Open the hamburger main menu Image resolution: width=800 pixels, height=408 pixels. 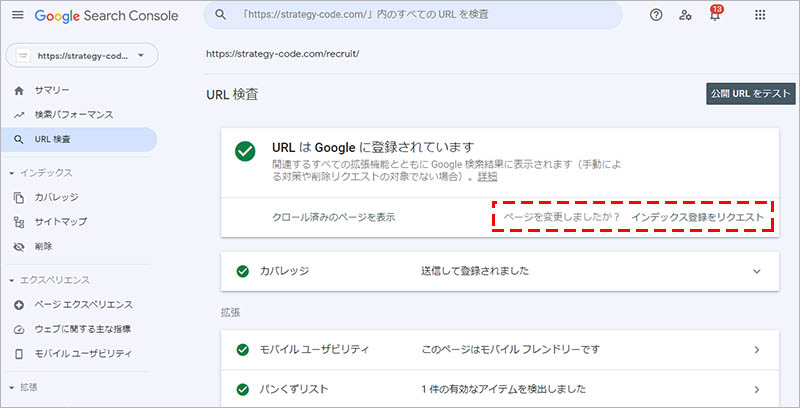[x=16, y=16]
